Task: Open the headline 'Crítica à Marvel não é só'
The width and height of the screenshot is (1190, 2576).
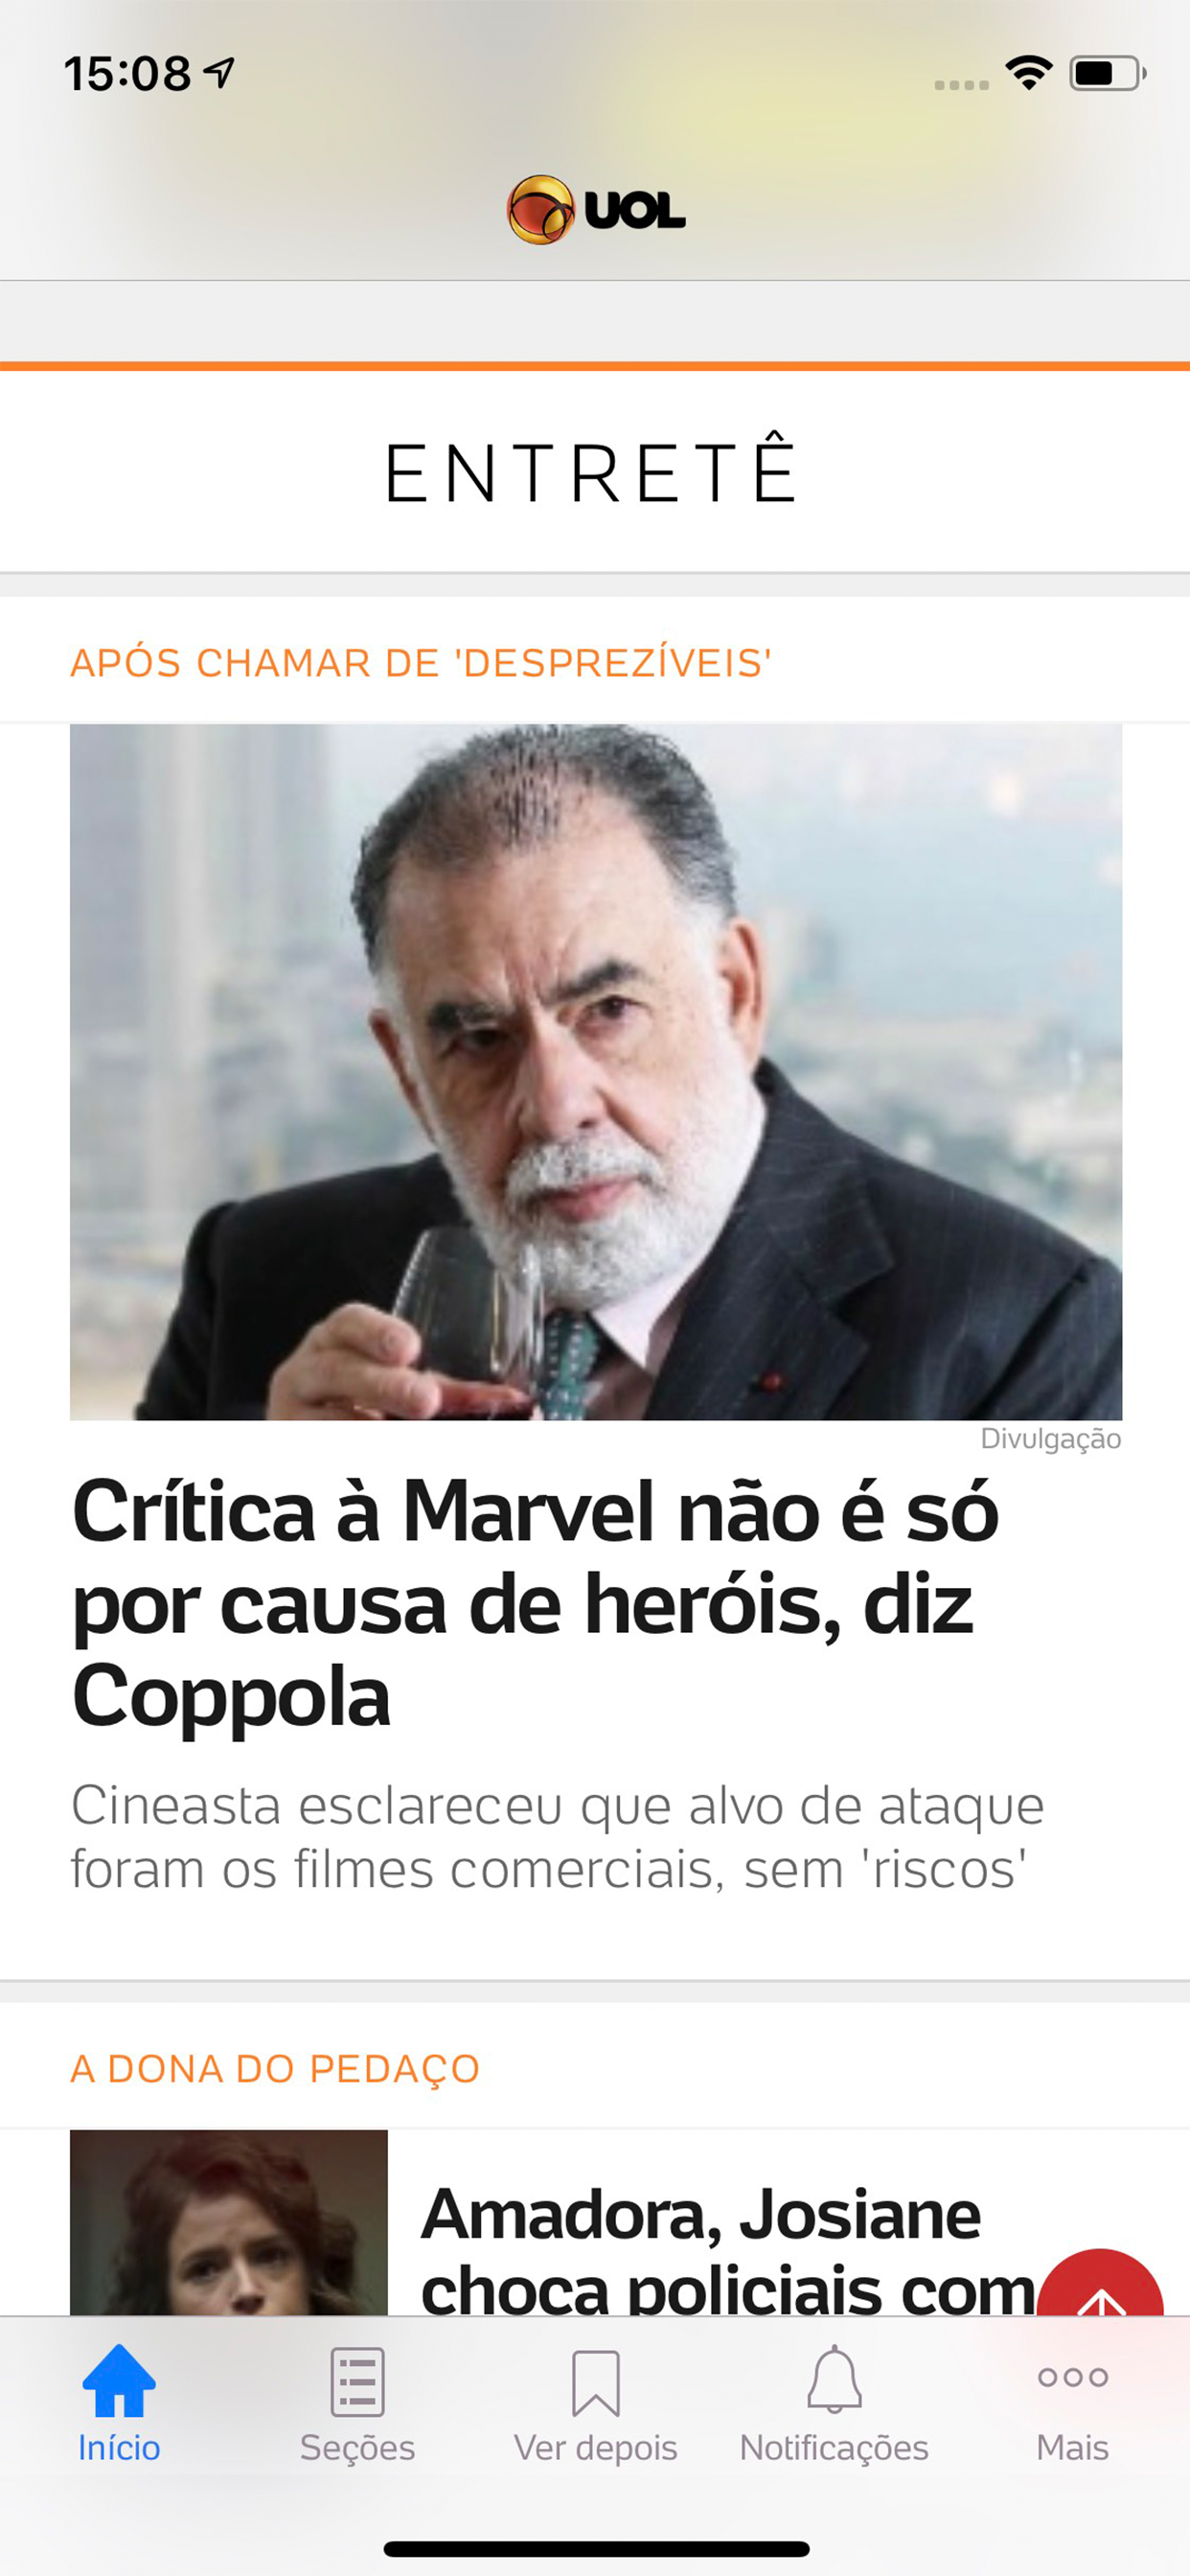Action: (x=536, y=1604)
